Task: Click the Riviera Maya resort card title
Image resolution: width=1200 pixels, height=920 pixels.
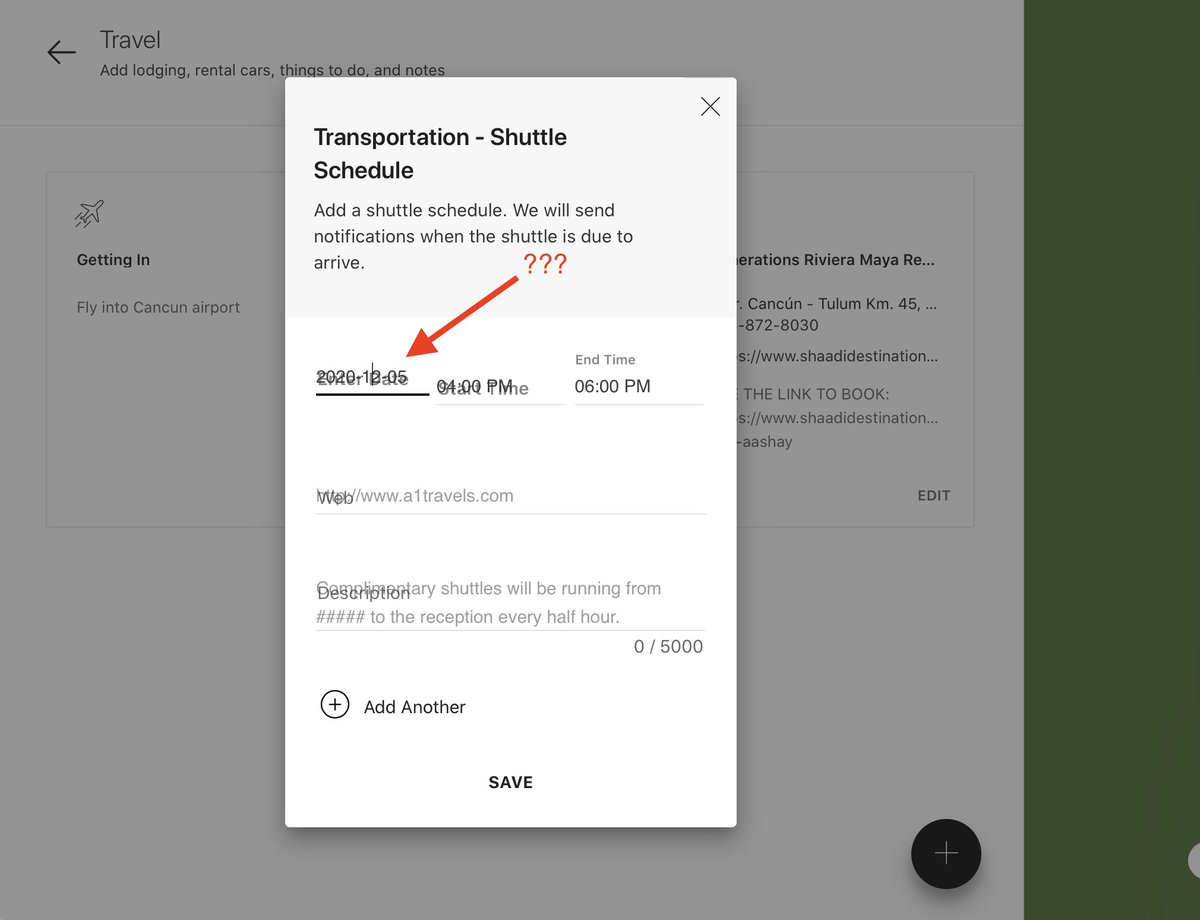Action: (x=835, y=260)
